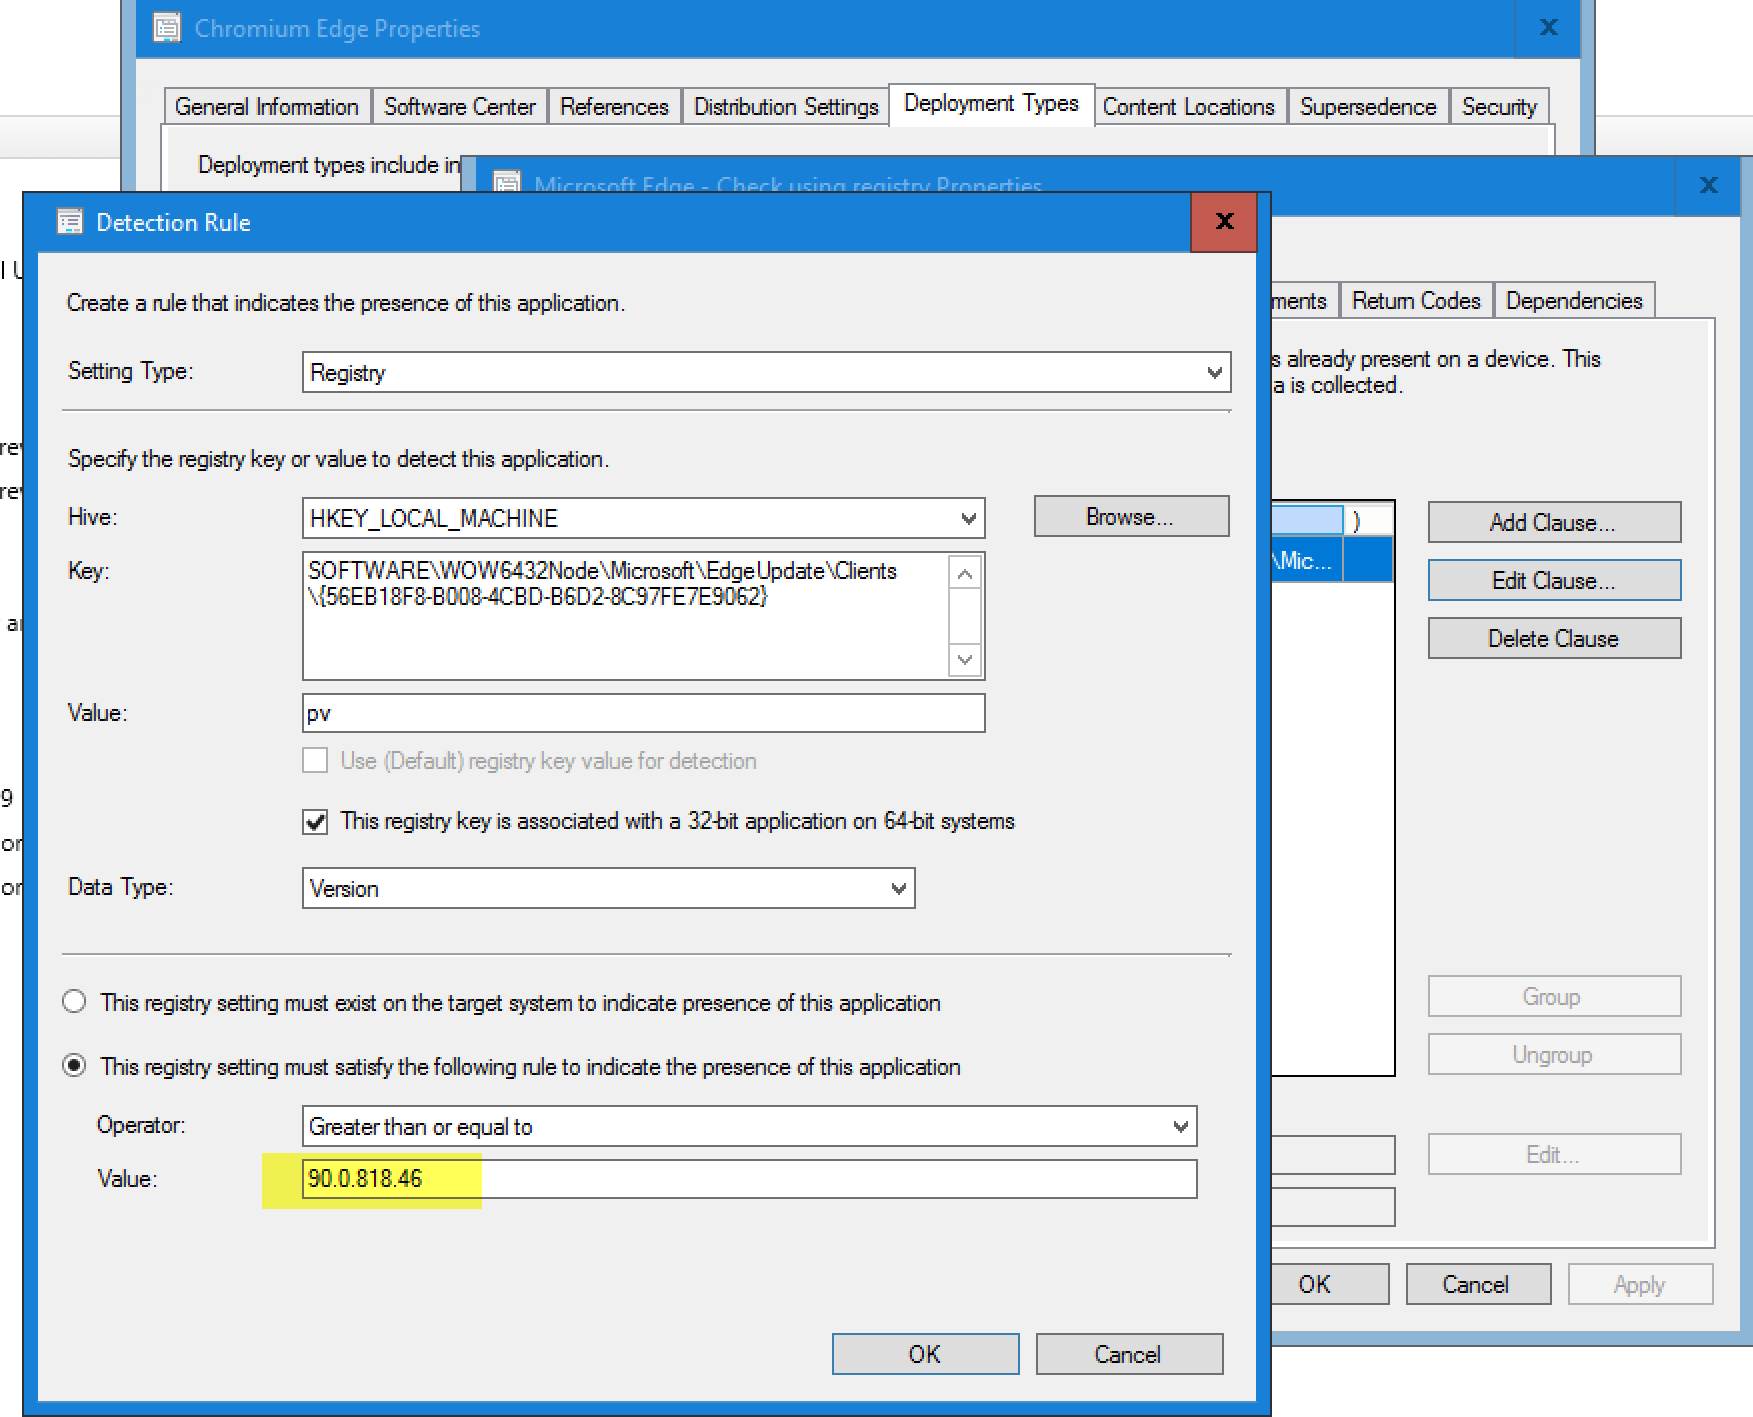Open the Content Locations tab

[1189, 107]
